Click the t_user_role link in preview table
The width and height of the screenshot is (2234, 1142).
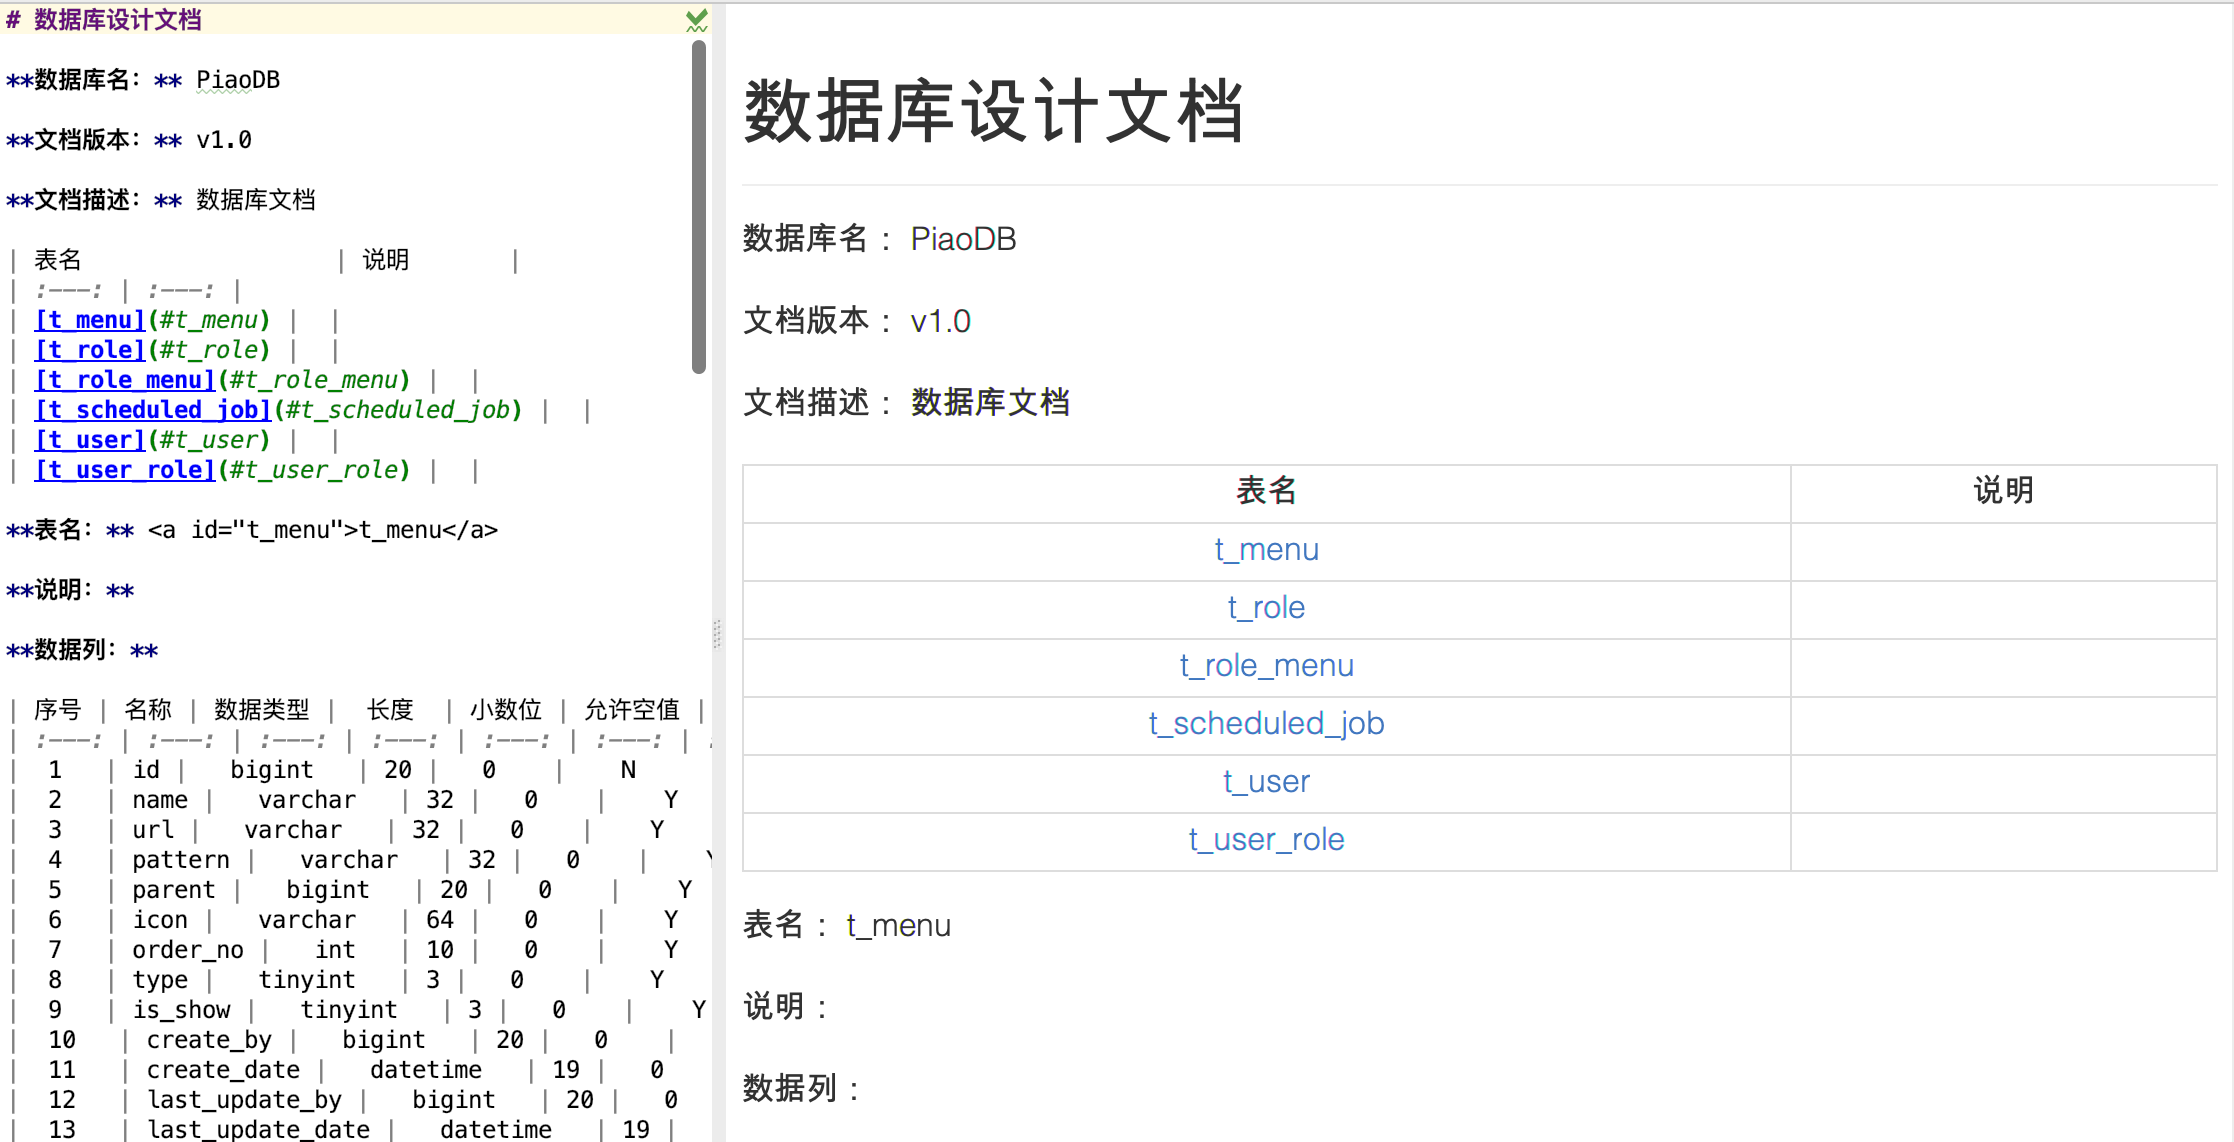tap(1266, 840)
